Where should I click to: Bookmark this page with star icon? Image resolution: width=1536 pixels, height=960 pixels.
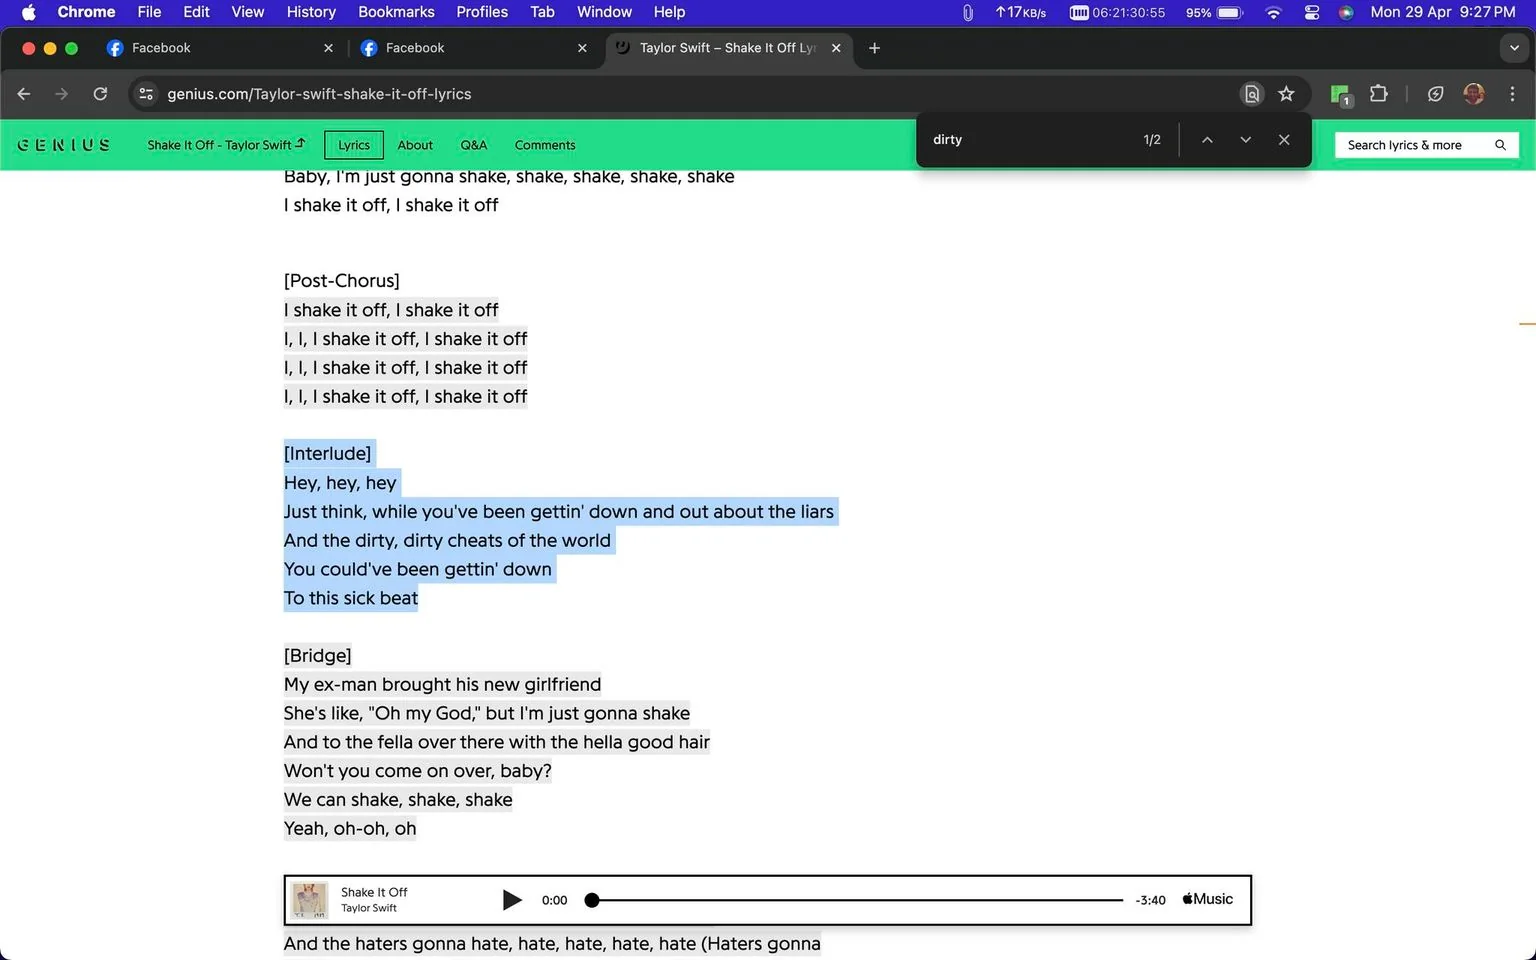tap(1286, 94)
